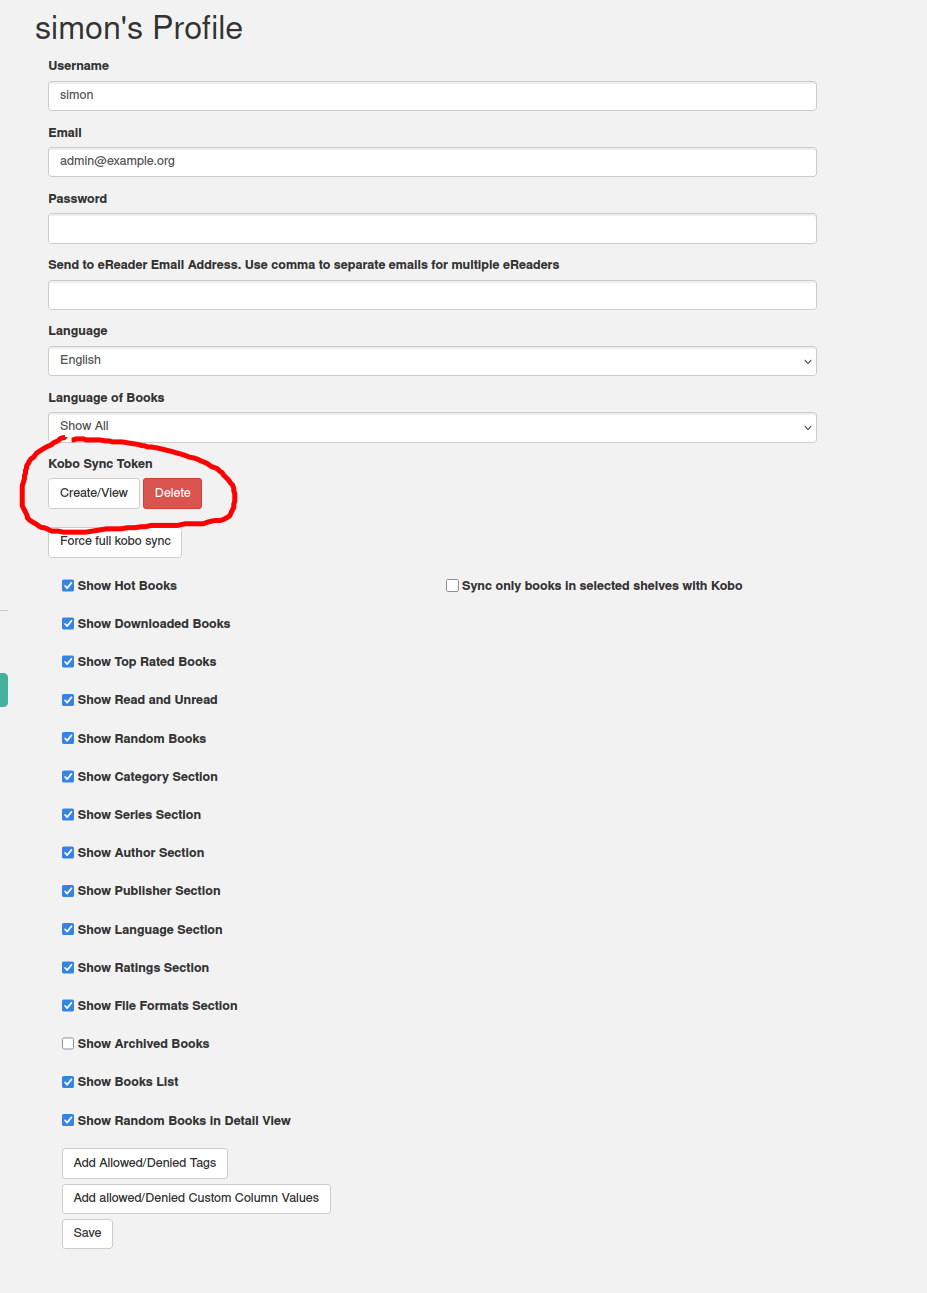Disable Show Publisher Section checkbox
Image resolution: width=927 pixels, height=1293 pixels.
(68, 891)
